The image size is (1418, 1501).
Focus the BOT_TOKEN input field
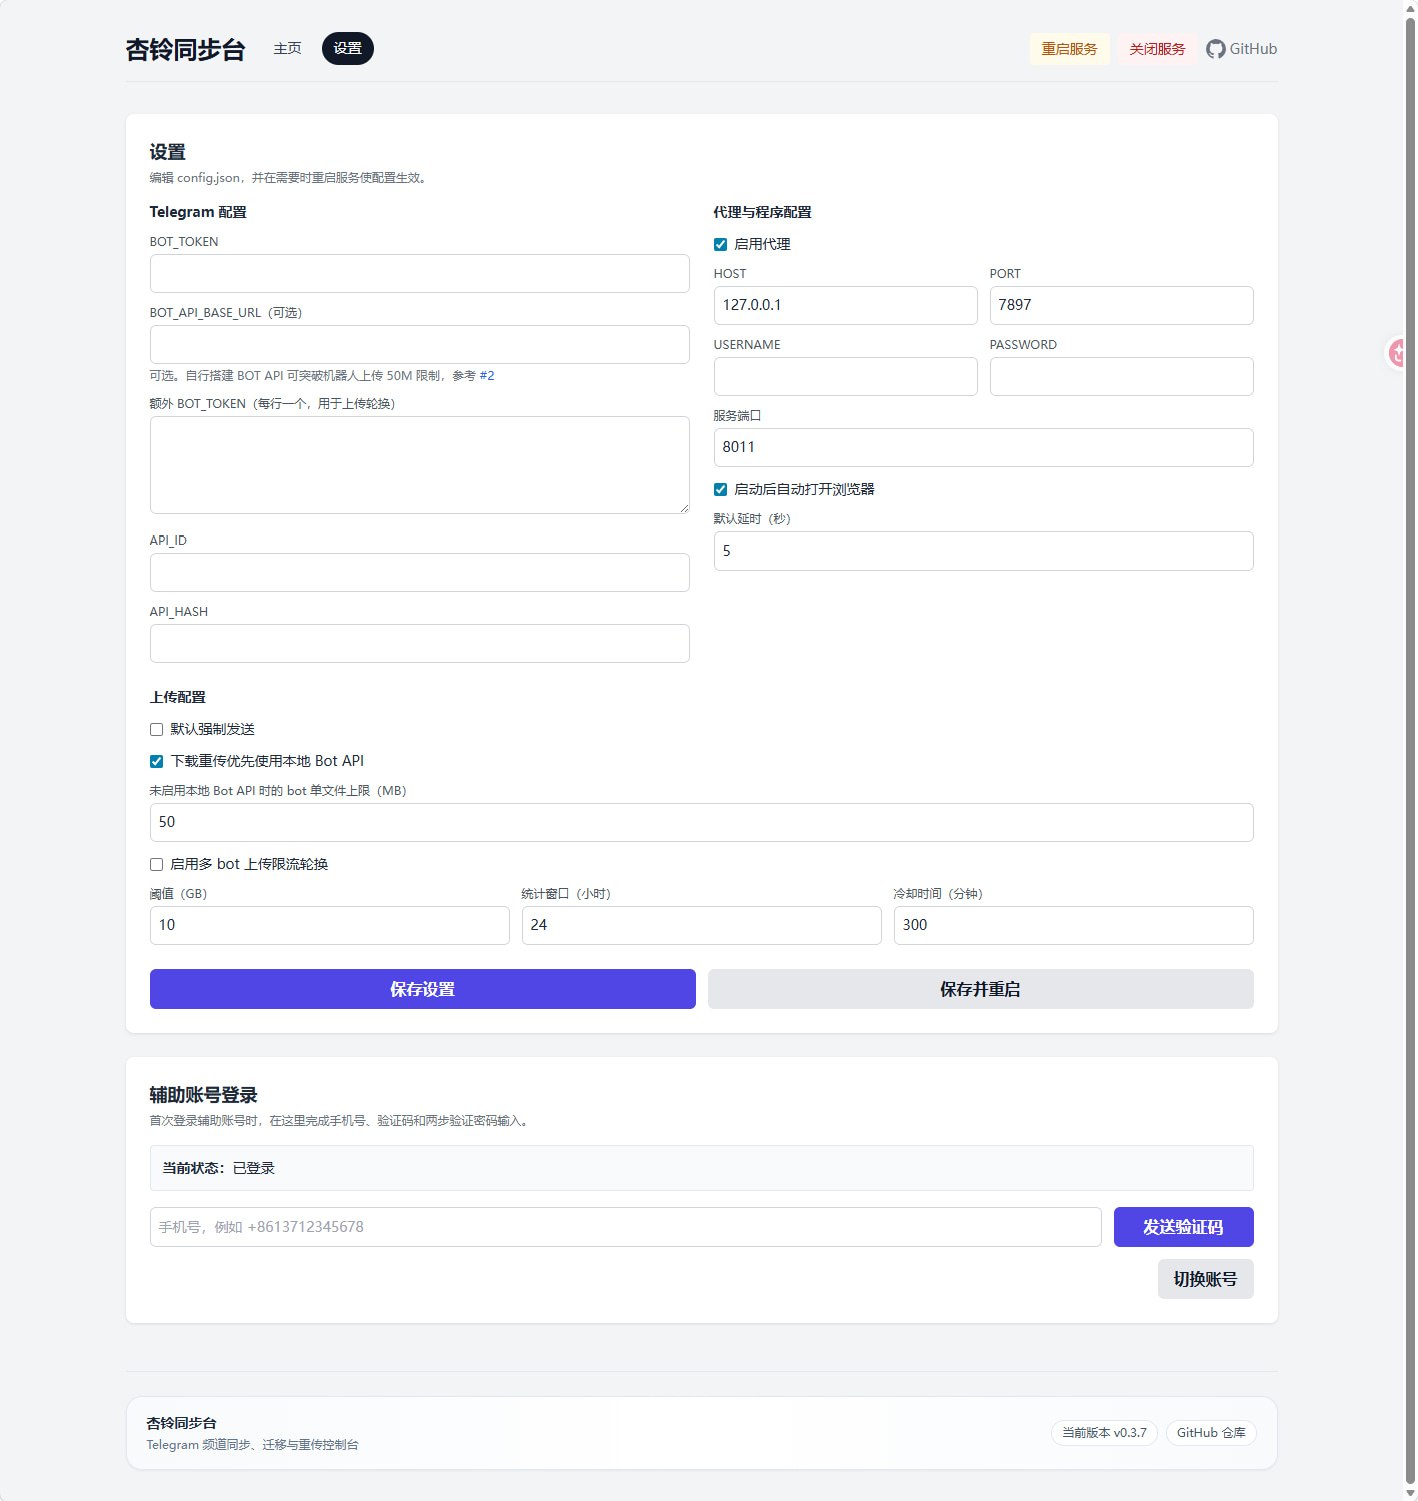tap(419, 274)
